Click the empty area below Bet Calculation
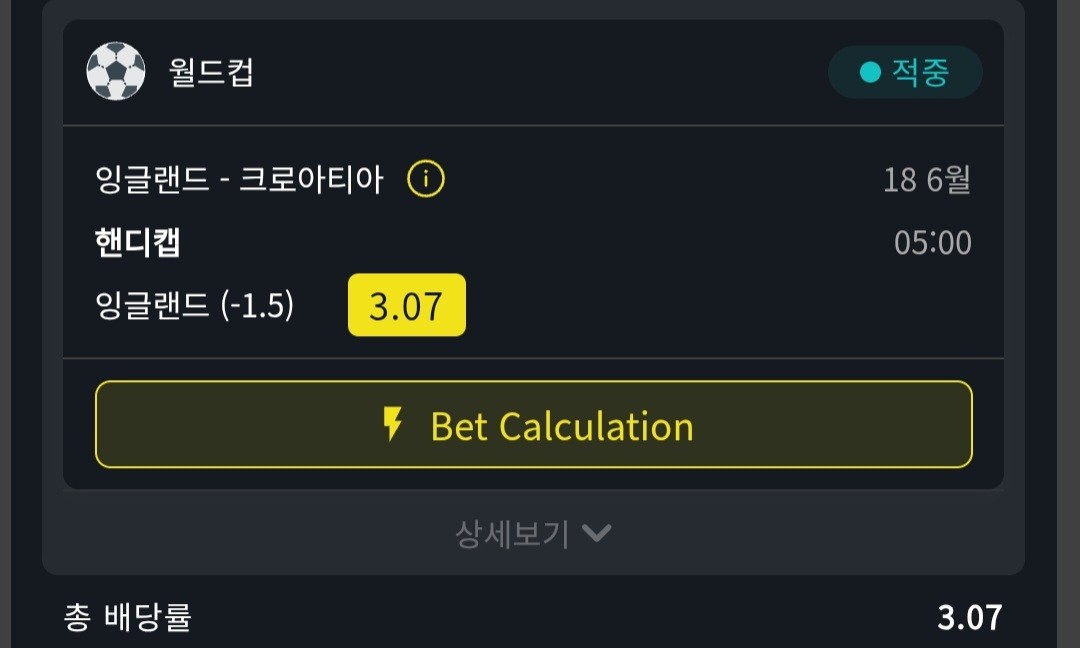 pyautogui.click(x=534, y=479)
